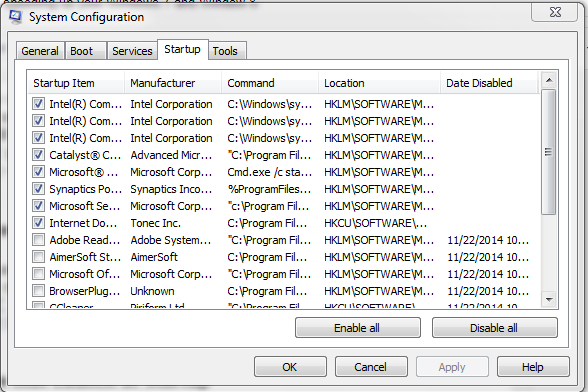Select the AimerSoft St... item text
The width and height of the screenshot is (588, 392).
[x=85, y=257]
